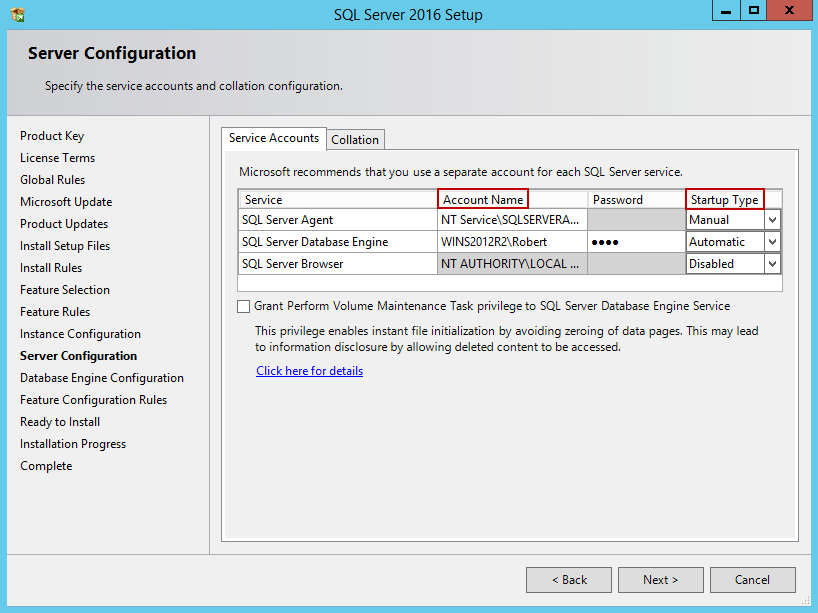Screen dimensions: 818x613
Task: Click the Password field for Database Engine
Action: [x=634, y=241]
